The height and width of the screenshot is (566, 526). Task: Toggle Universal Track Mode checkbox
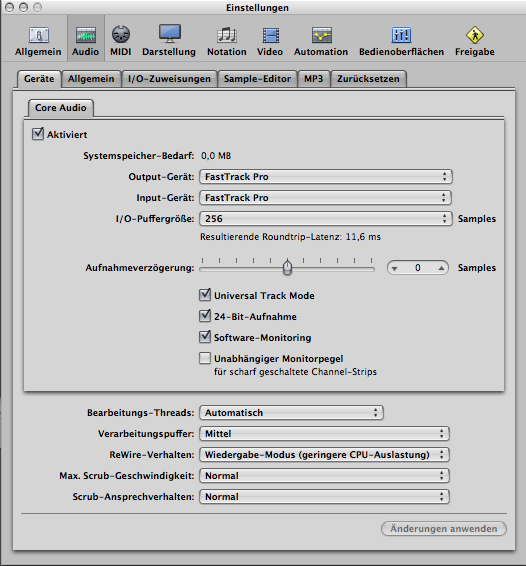(205, 295)
